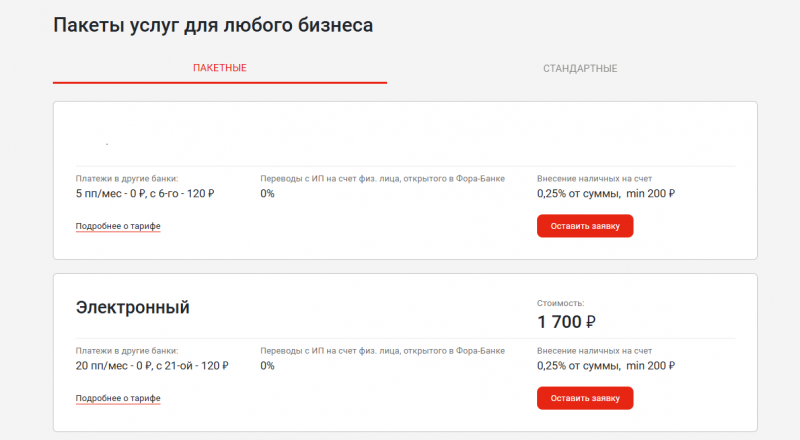Click the "Стоимость:" label
The width and height of the screenshot is (800, 440).
(x=561, y=302)
